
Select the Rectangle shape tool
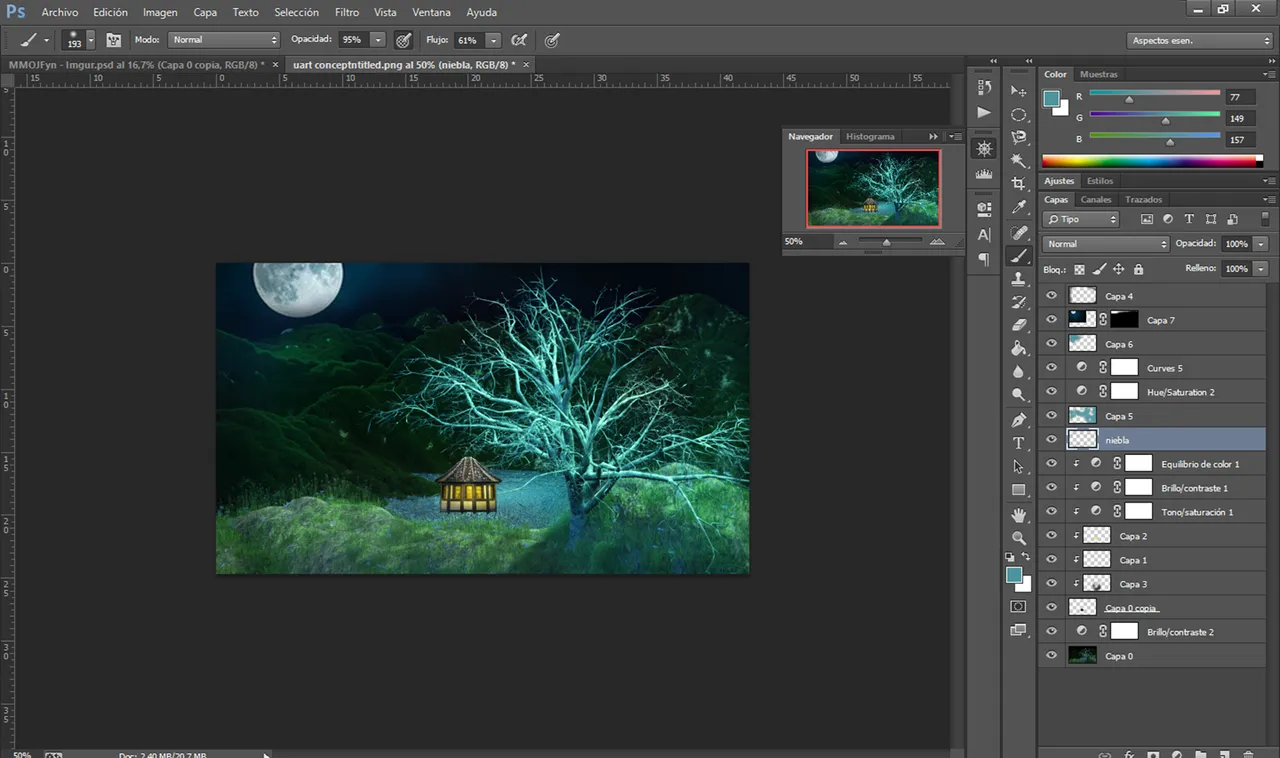click(x=1018, y=490)
